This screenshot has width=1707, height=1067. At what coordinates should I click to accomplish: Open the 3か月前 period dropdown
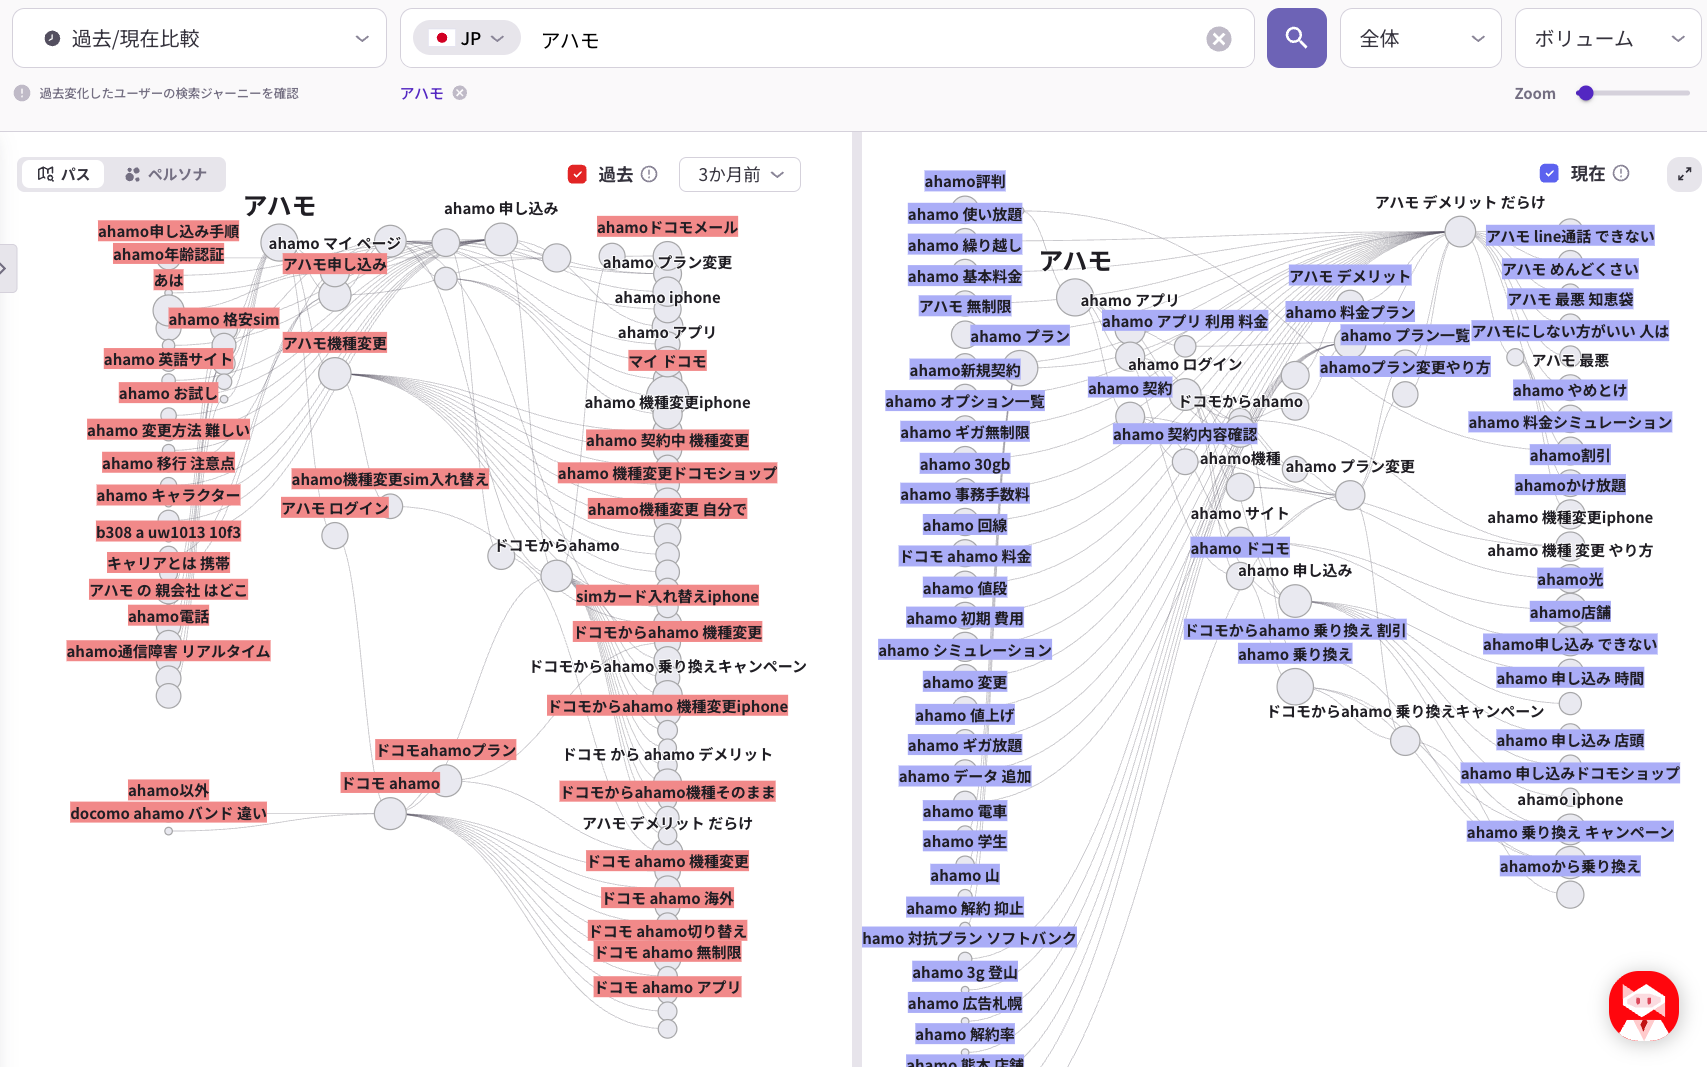[x=739, y=174]
